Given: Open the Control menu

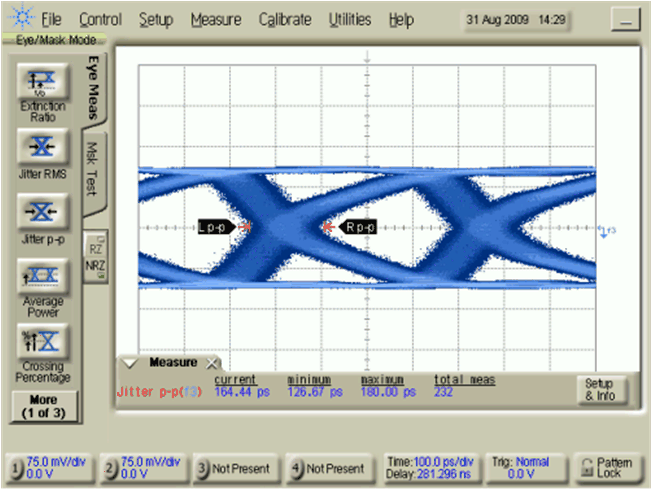Looking at the screenshot, I should [x=100, y=20].
